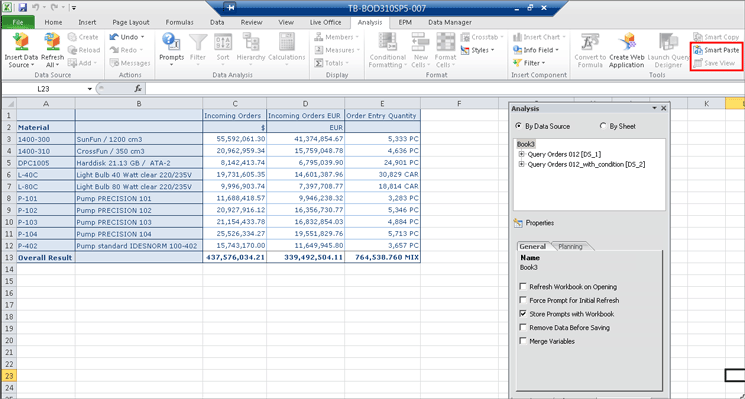Select cell with SunFun / 1200 cm3

[139, 139]
